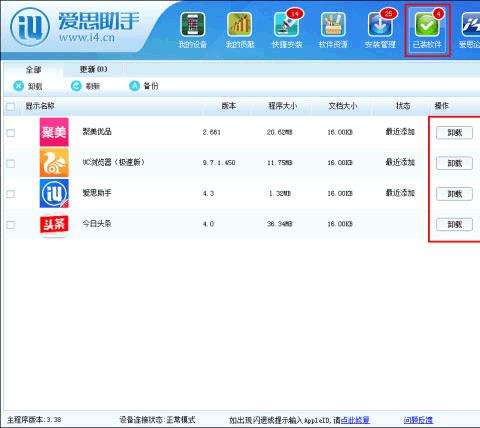
Task: Click 最近添加 status in UC浏览器 row
Action: (x=400, y=162)
